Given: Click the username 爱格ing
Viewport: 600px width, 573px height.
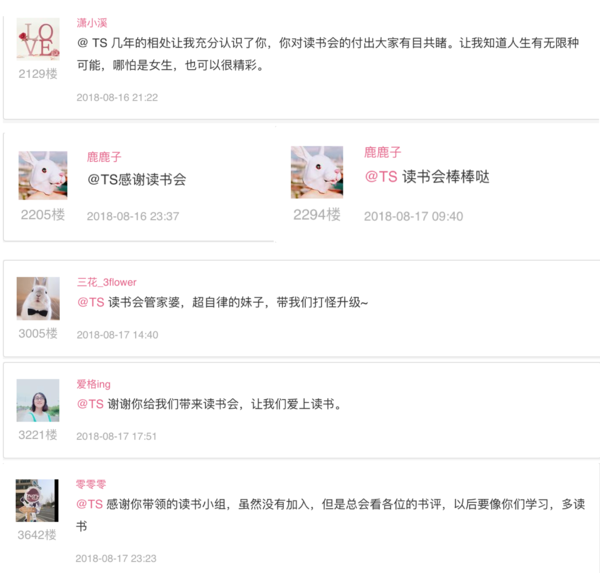Looking at the screenshot, I should coord(94,384).
